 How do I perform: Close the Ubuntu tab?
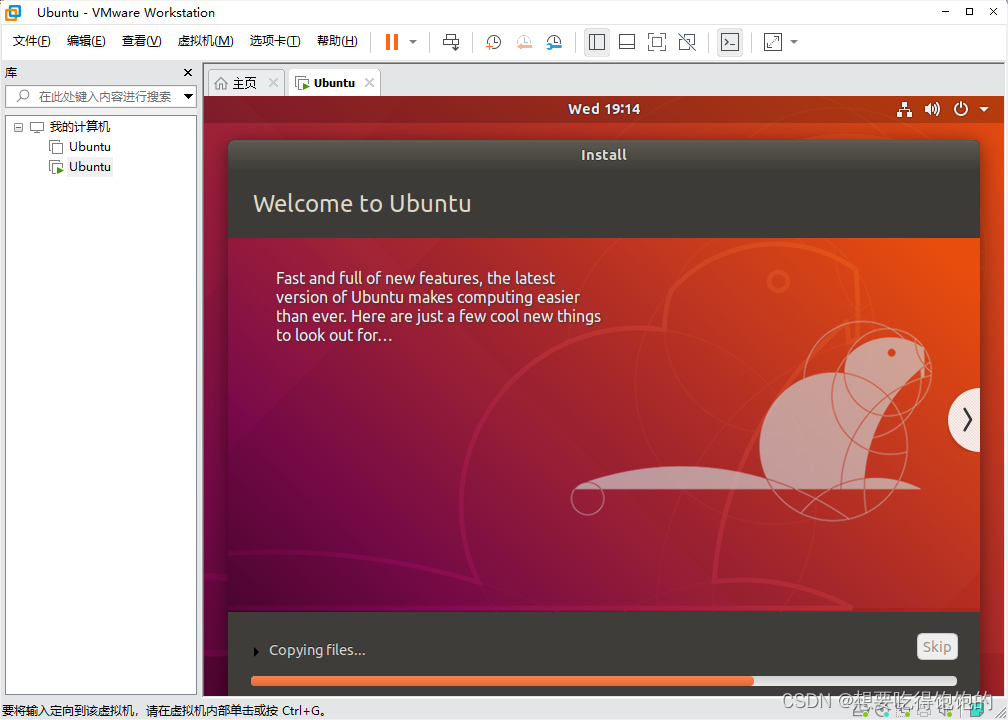[369, 82]
